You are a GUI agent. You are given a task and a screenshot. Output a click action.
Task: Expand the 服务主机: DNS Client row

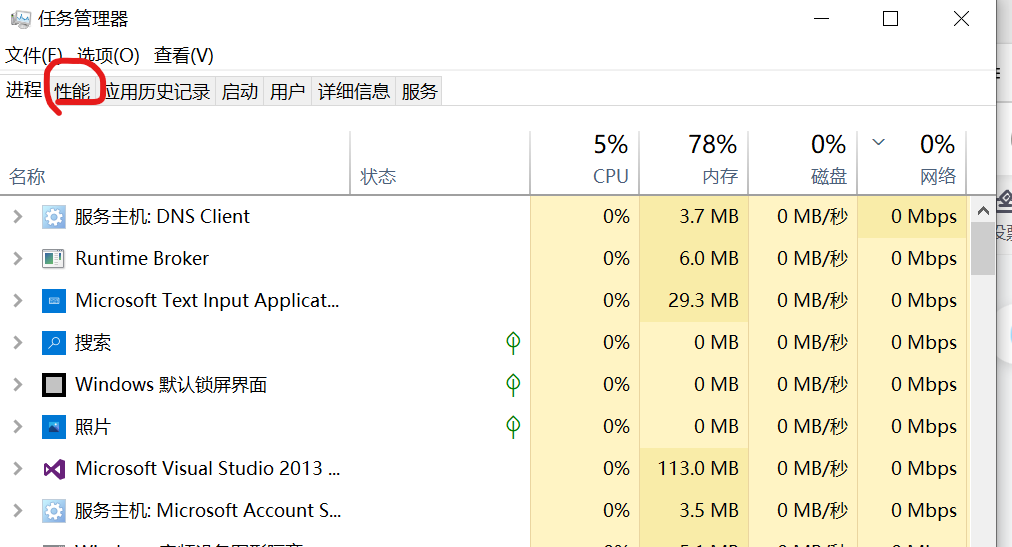[x=18, y=217]
